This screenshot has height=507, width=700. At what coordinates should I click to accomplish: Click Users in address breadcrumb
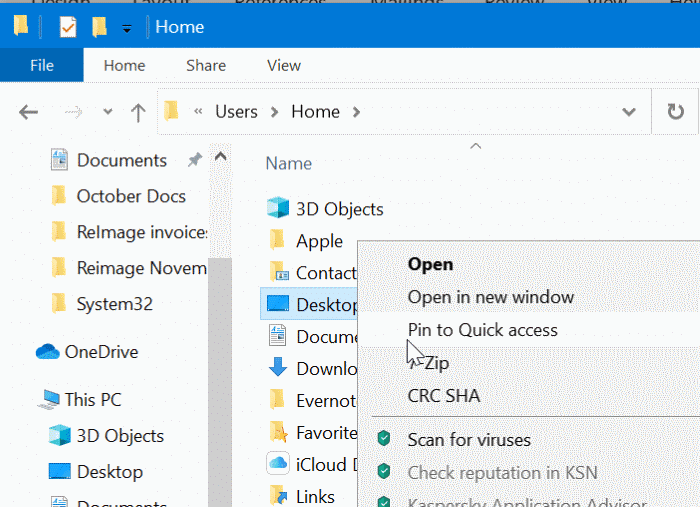236,112
